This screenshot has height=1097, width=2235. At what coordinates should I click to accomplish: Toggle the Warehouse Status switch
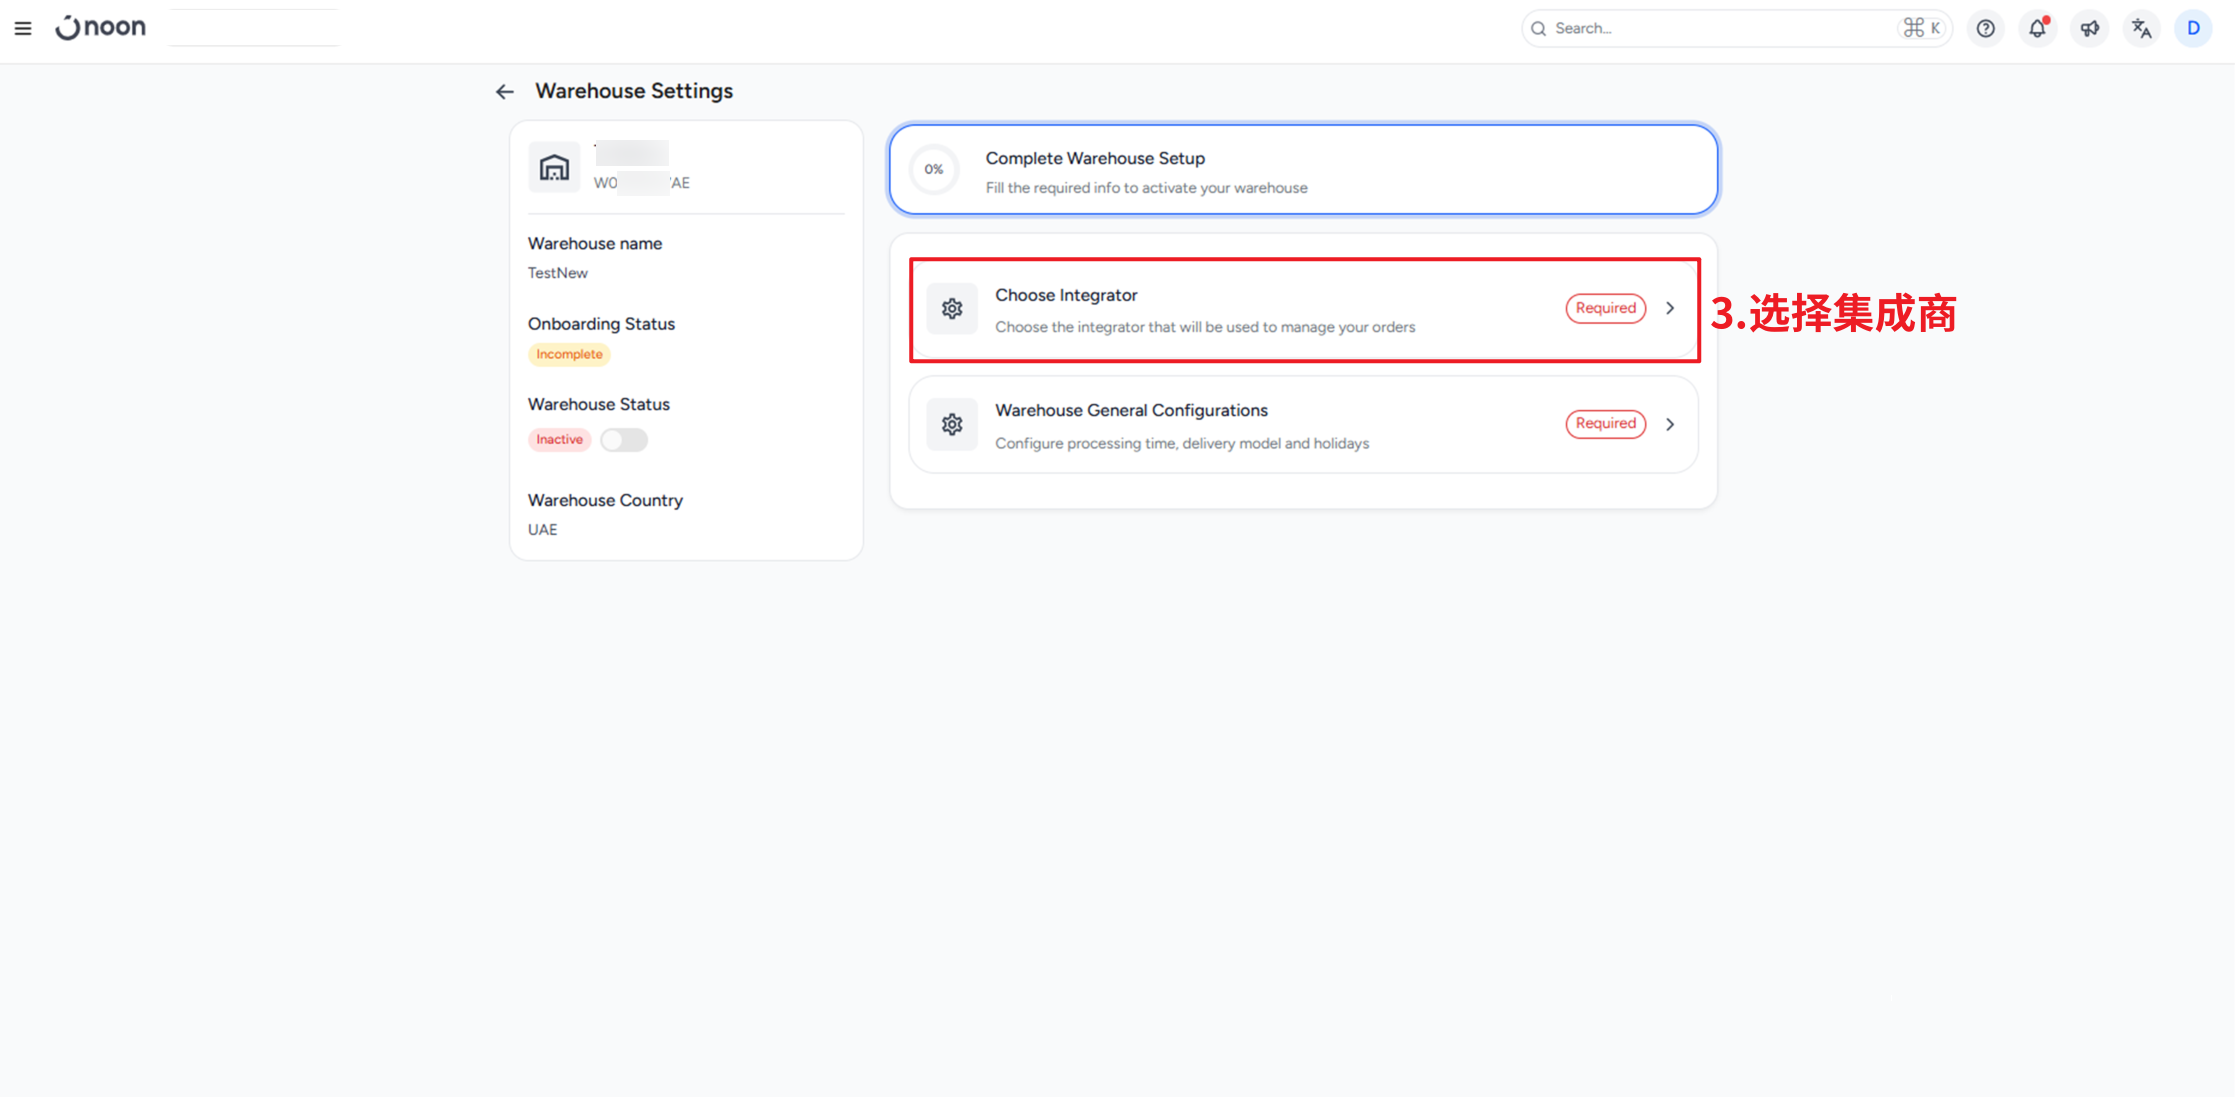coord(624,440)
